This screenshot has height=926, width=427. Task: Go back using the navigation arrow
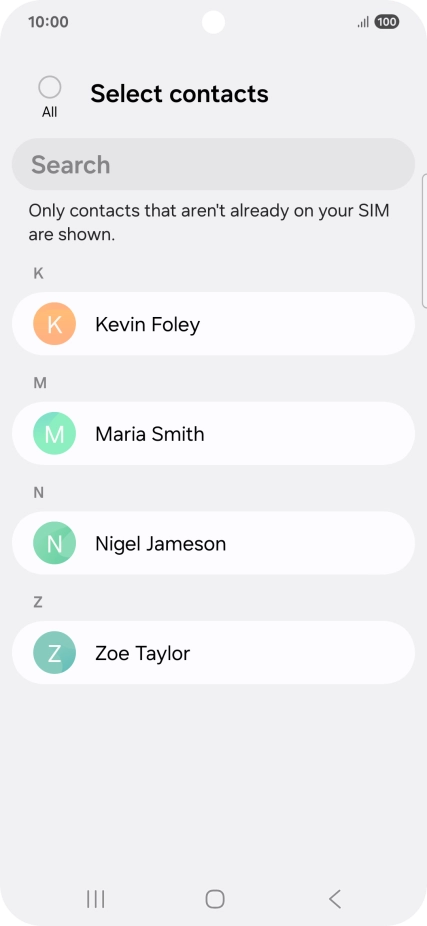tap(335, 899)
